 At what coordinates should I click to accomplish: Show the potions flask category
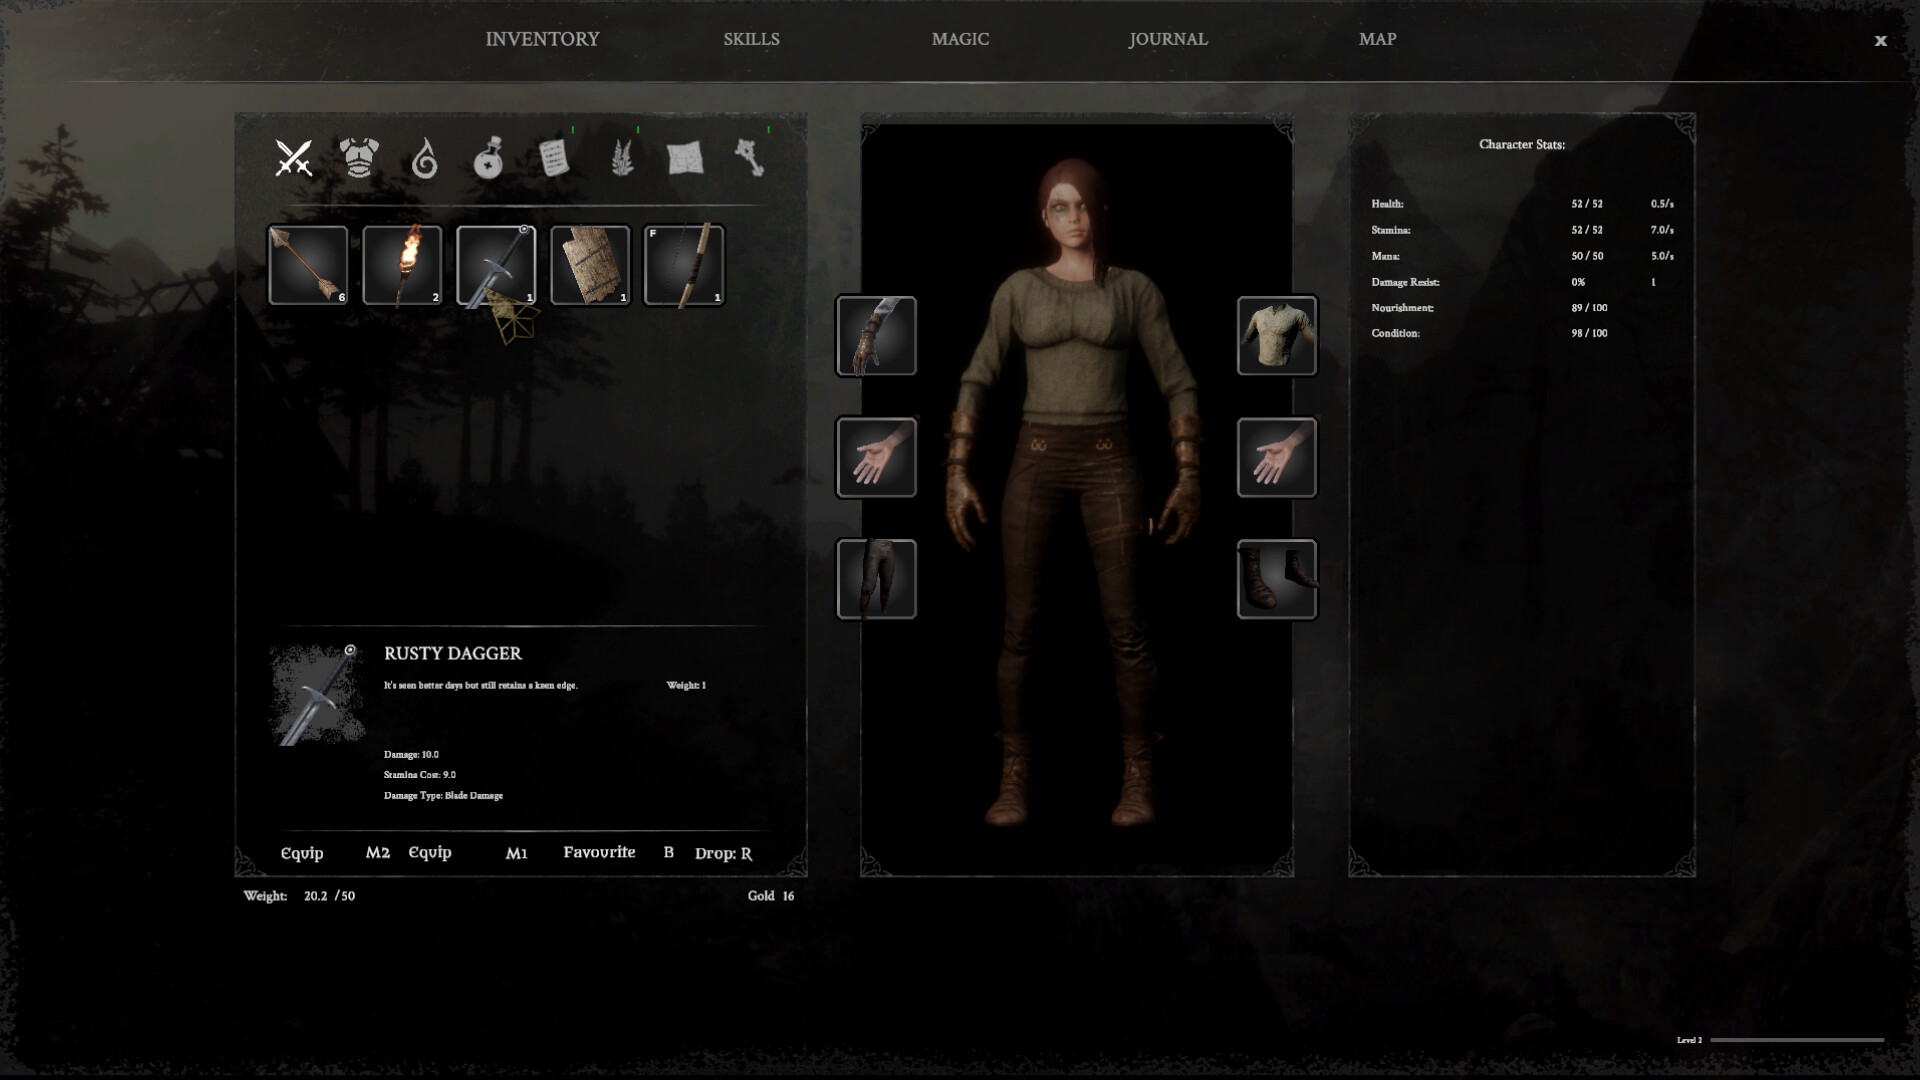(488, 158)
